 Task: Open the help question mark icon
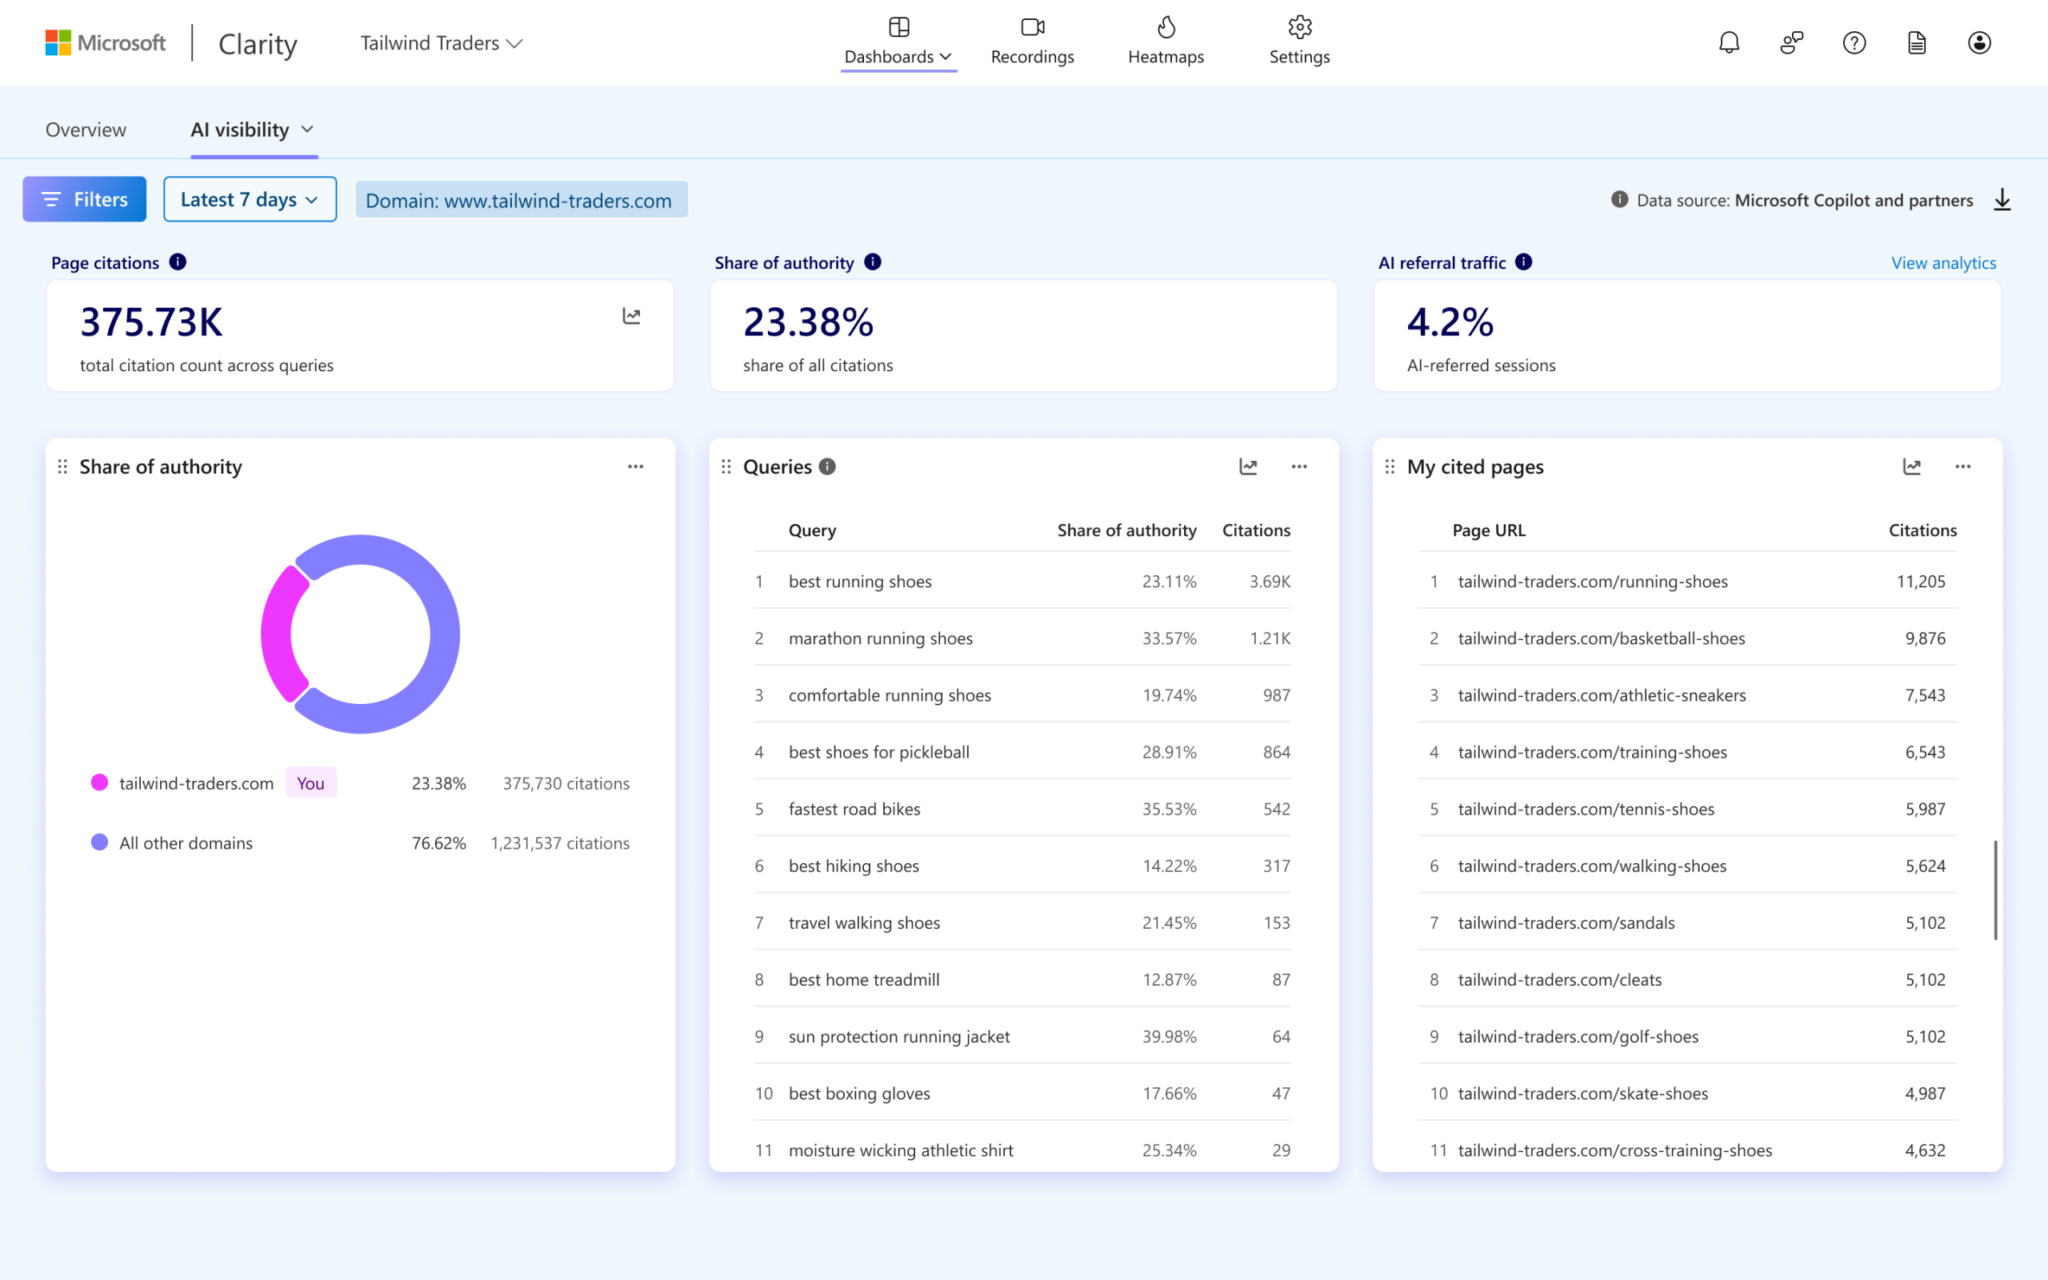1854,43
